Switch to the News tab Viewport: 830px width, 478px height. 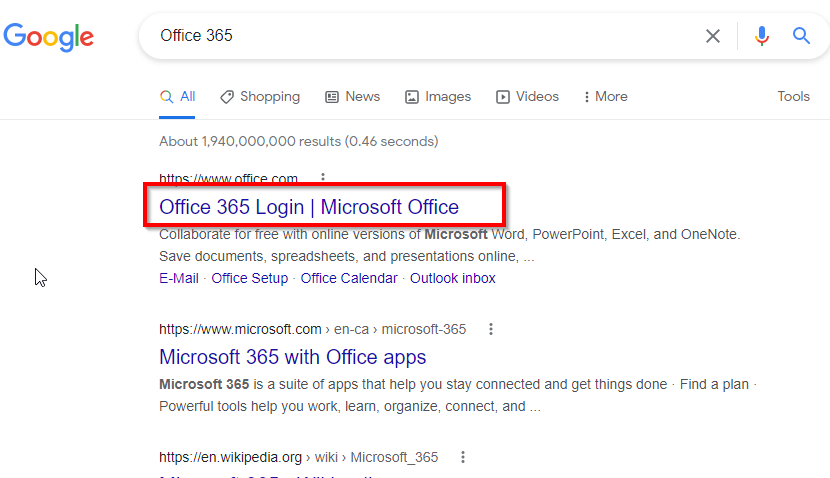(353, 97)
